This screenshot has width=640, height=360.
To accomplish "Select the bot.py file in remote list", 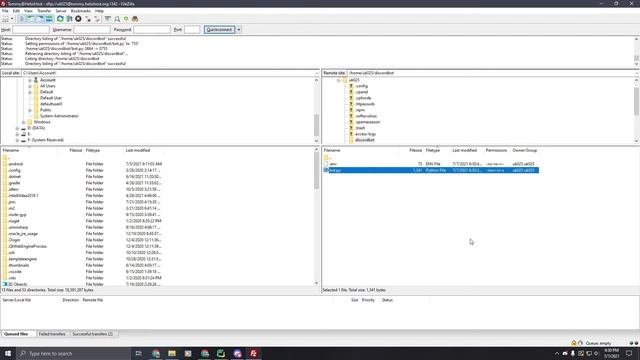I will (x=431, y=170).
